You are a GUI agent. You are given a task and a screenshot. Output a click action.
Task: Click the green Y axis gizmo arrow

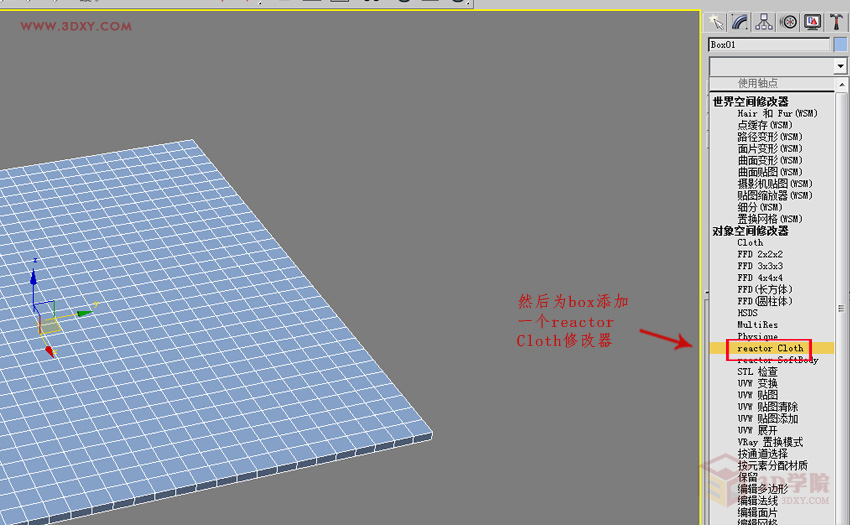tap(85, 313)
